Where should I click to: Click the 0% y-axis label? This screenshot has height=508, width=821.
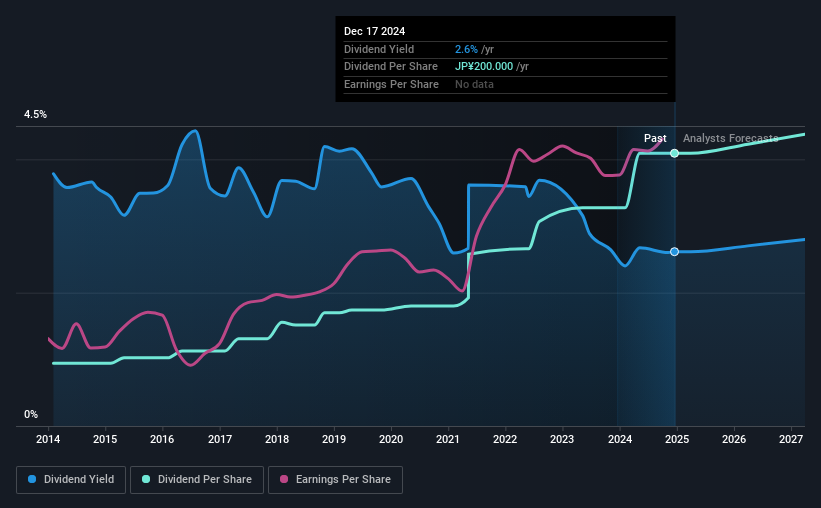(x=31, y=414)
